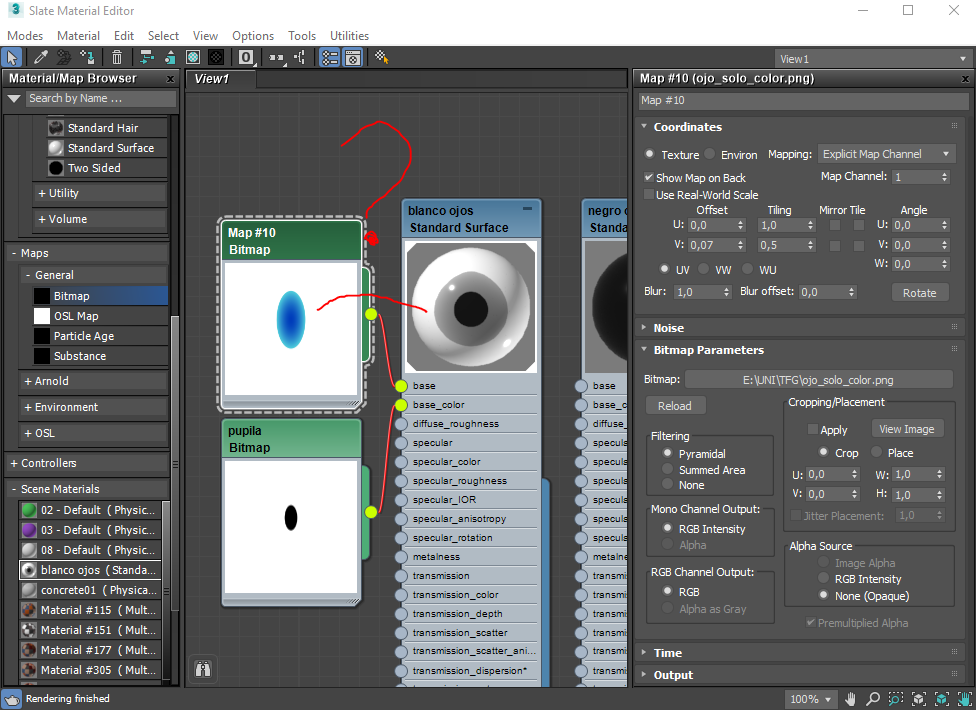Image resolution: width=976 pixels, height=710 pixels.
Task: Open the Edit menu
Action: (124, 35)
